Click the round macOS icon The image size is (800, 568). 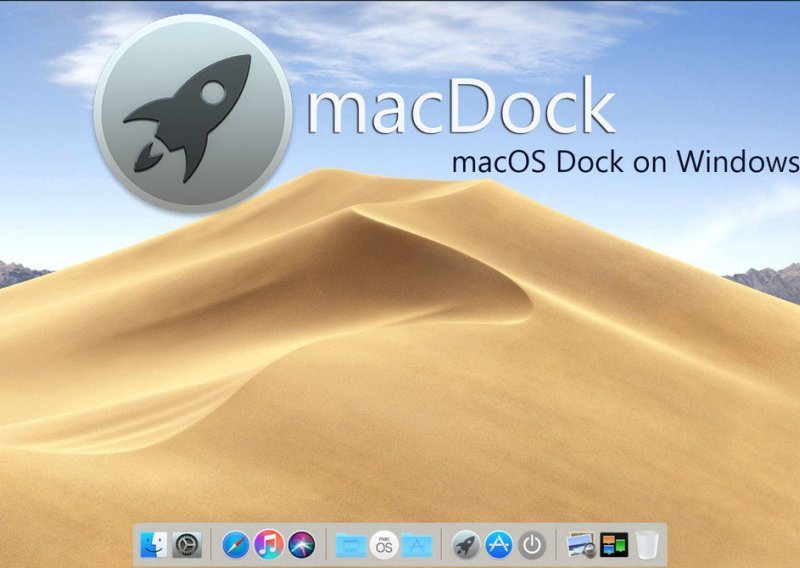point(384,545)
